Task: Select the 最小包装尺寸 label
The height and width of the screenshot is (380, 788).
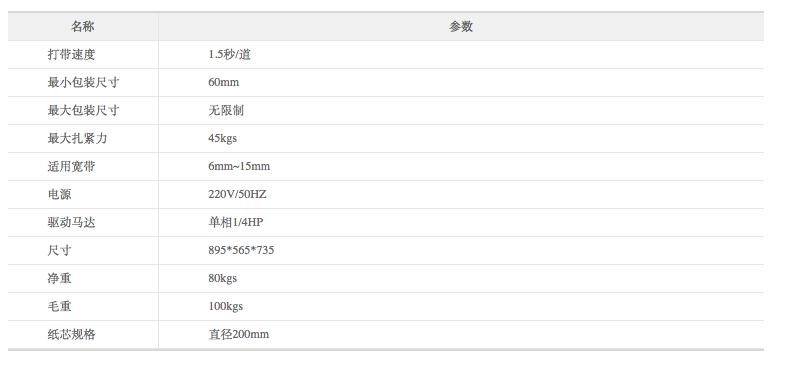Action: pos(83,82)
